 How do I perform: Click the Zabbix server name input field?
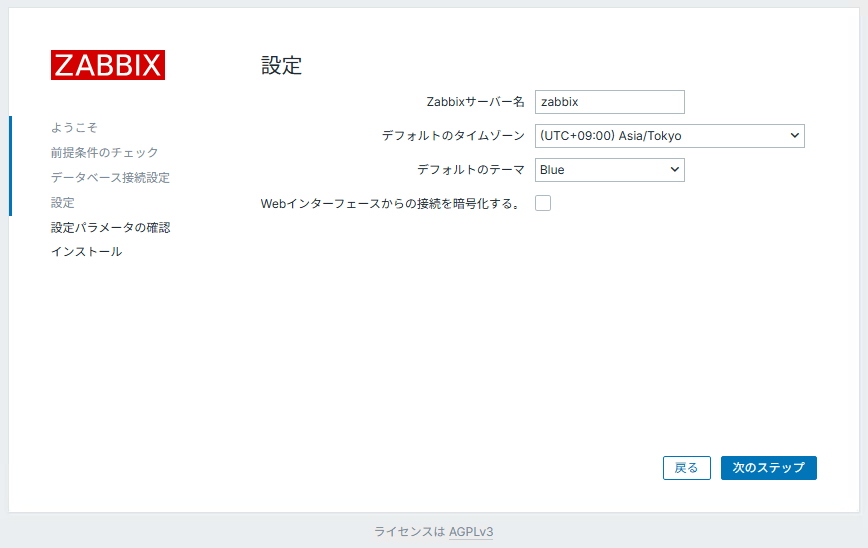(610, 102)
